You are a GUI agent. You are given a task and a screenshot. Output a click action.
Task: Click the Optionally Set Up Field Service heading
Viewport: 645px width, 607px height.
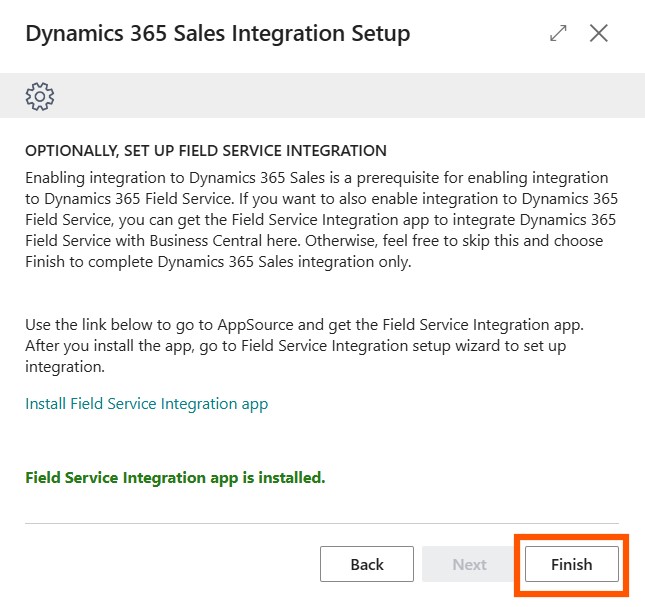point(205,151)
